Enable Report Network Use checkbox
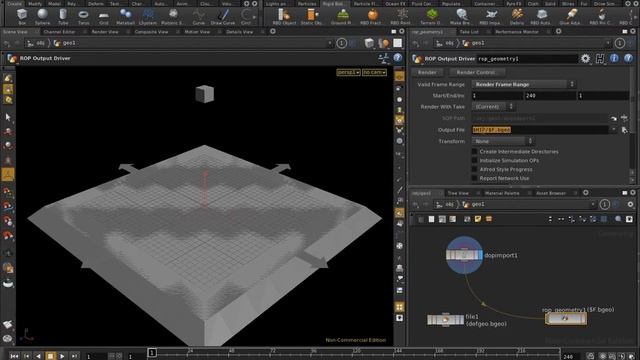 [x=474, y=178]
